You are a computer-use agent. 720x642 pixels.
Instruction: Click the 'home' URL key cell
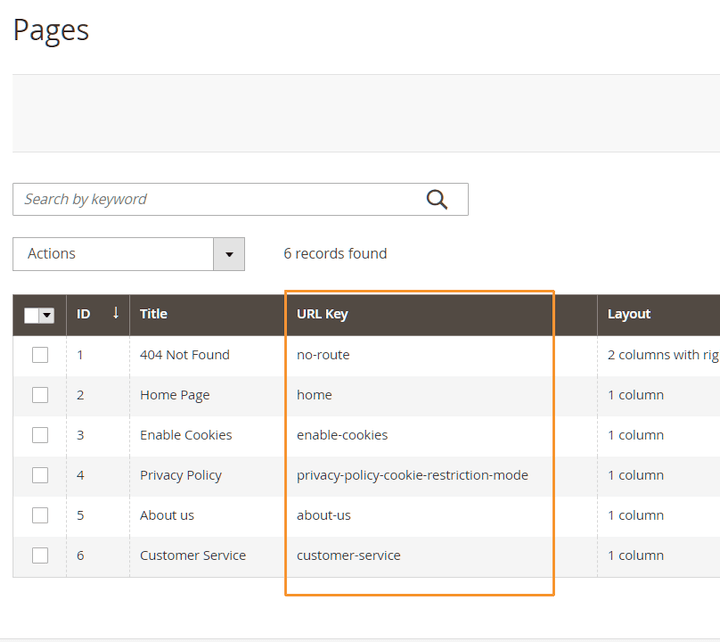[314, 395]
